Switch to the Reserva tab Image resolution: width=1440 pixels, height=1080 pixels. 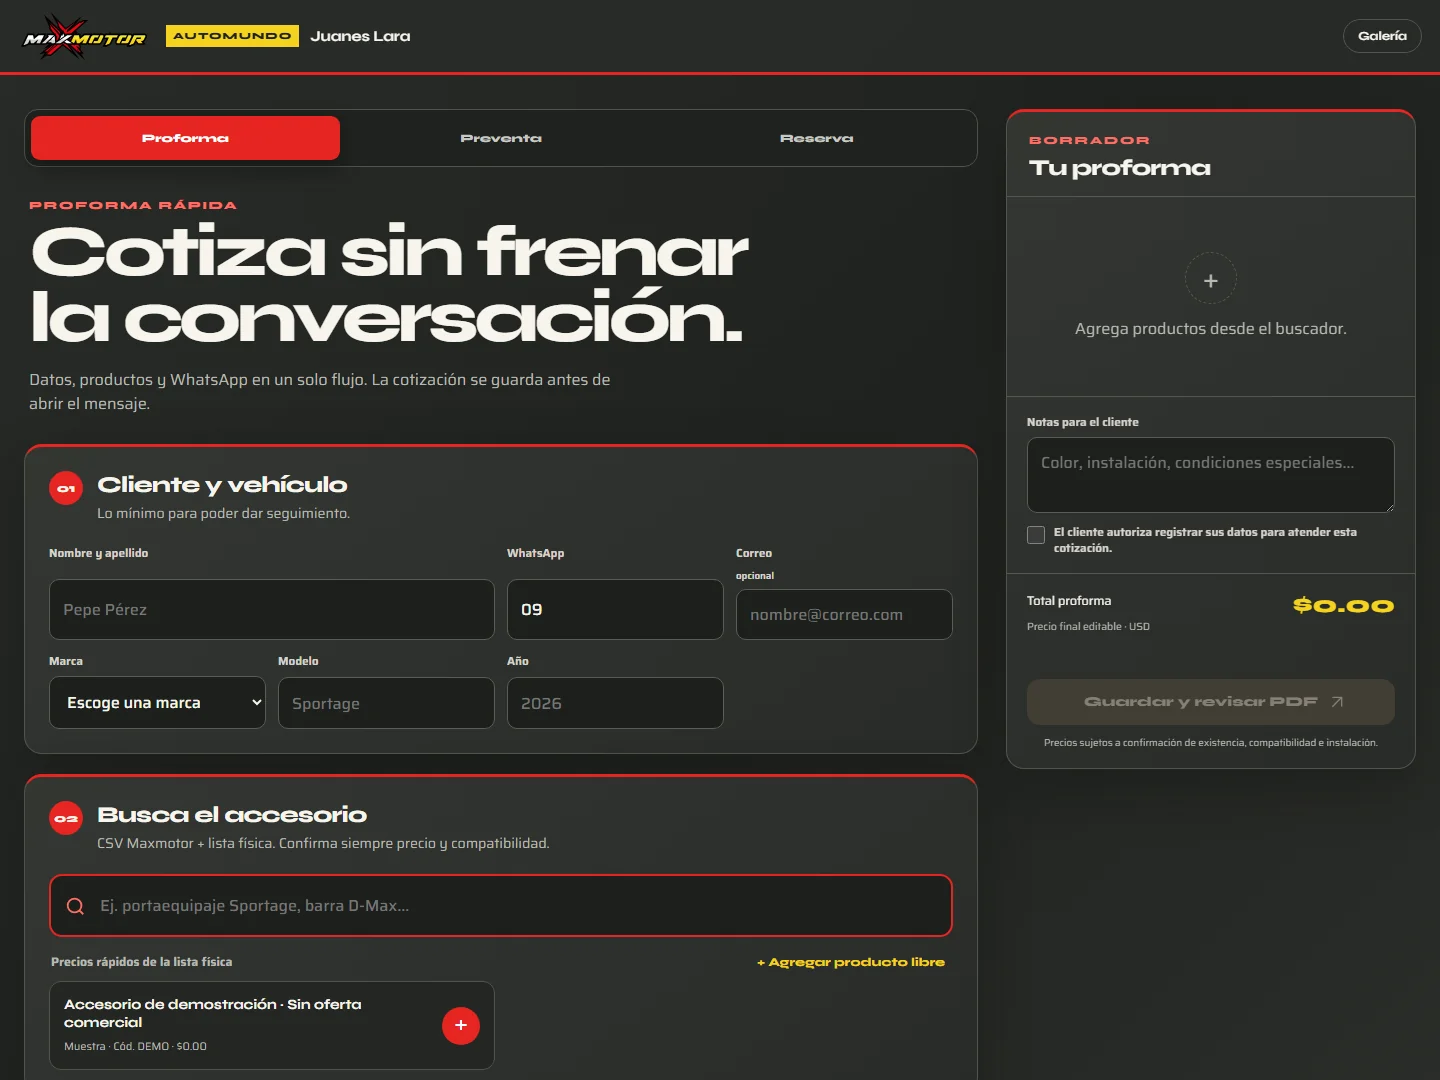[817, 138]
